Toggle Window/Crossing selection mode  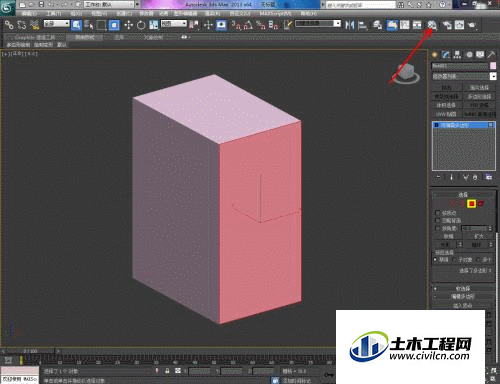point(114,25)
